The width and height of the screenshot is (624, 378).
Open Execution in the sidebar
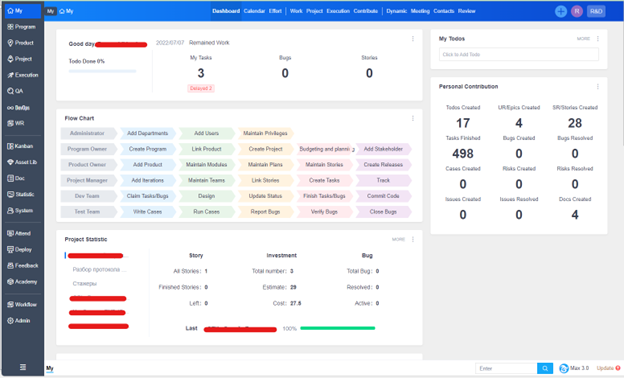click(22, 75)
